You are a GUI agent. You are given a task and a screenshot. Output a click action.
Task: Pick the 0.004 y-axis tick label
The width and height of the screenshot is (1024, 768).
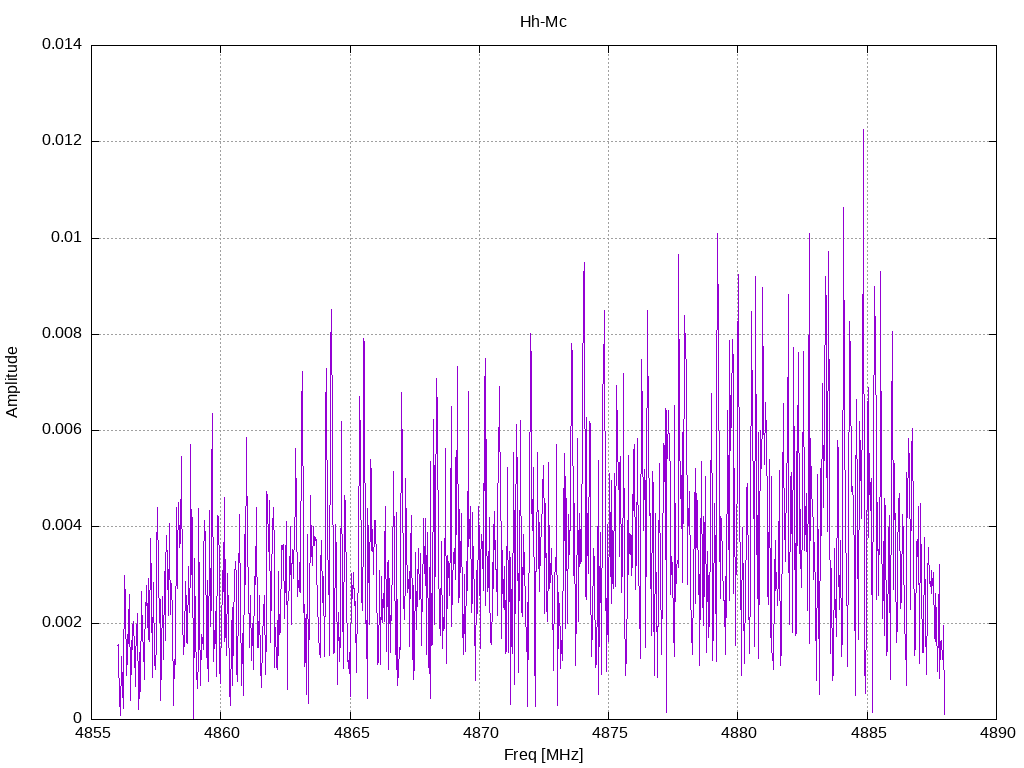coord(61,526)
